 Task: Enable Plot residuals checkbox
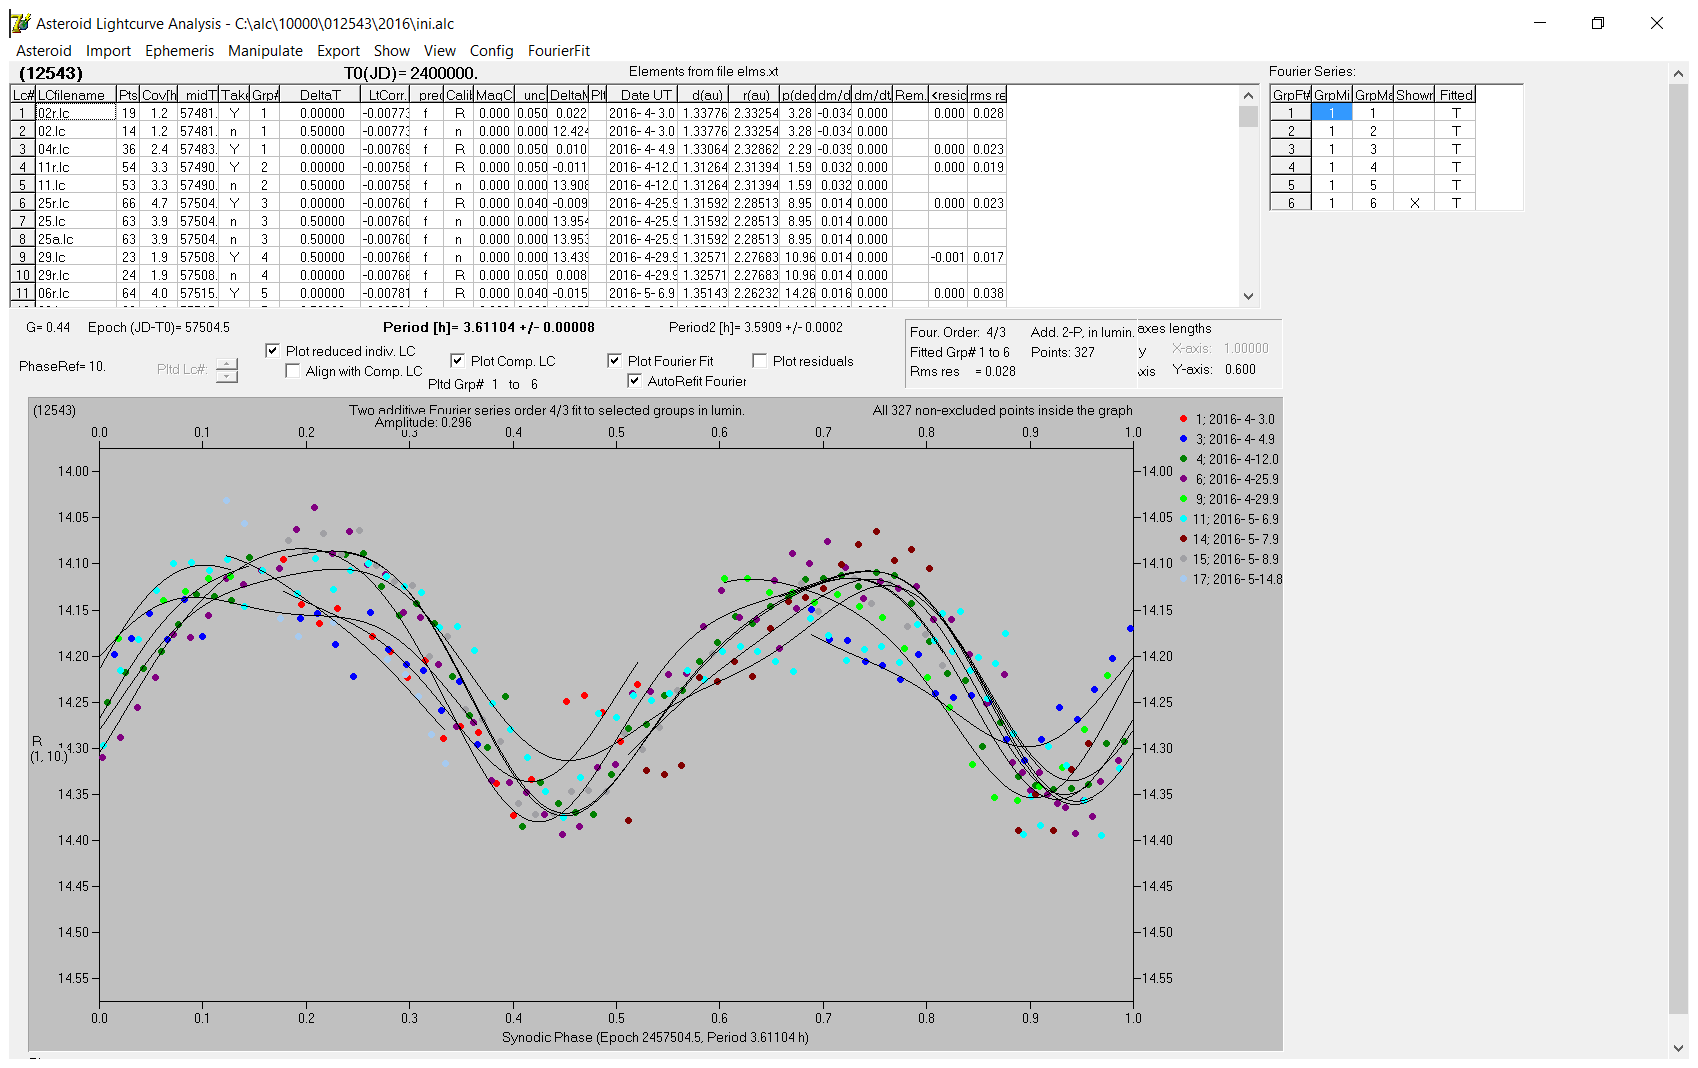click(759, 361)
